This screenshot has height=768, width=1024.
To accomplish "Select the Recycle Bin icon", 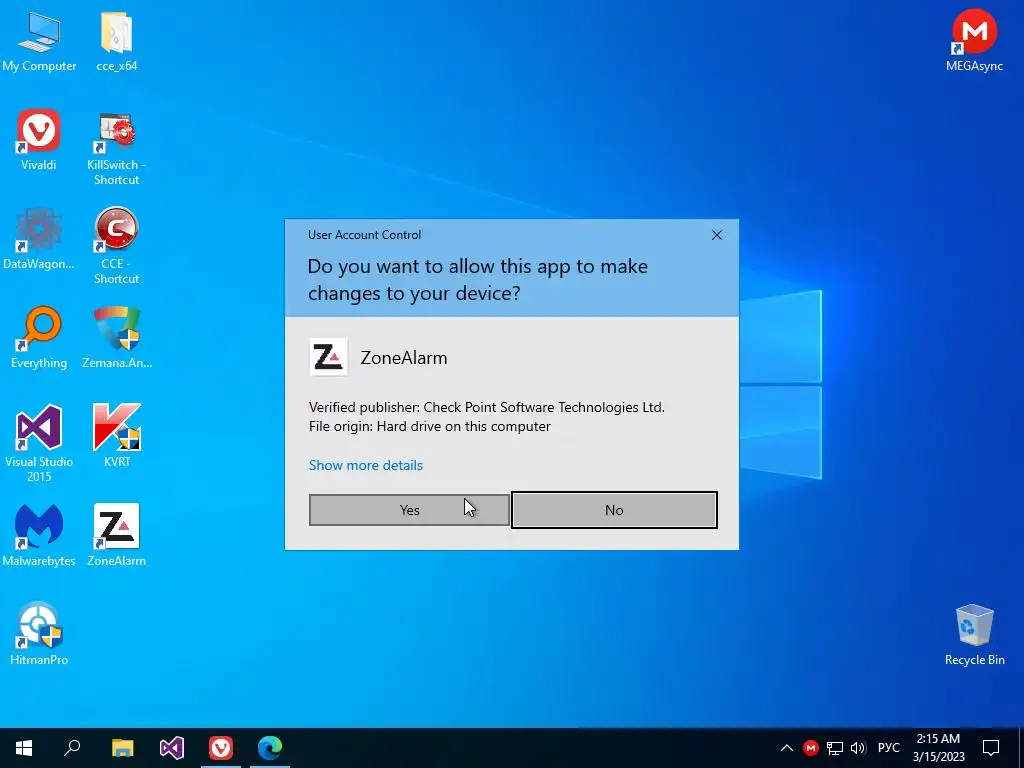I will click(974, 635).
